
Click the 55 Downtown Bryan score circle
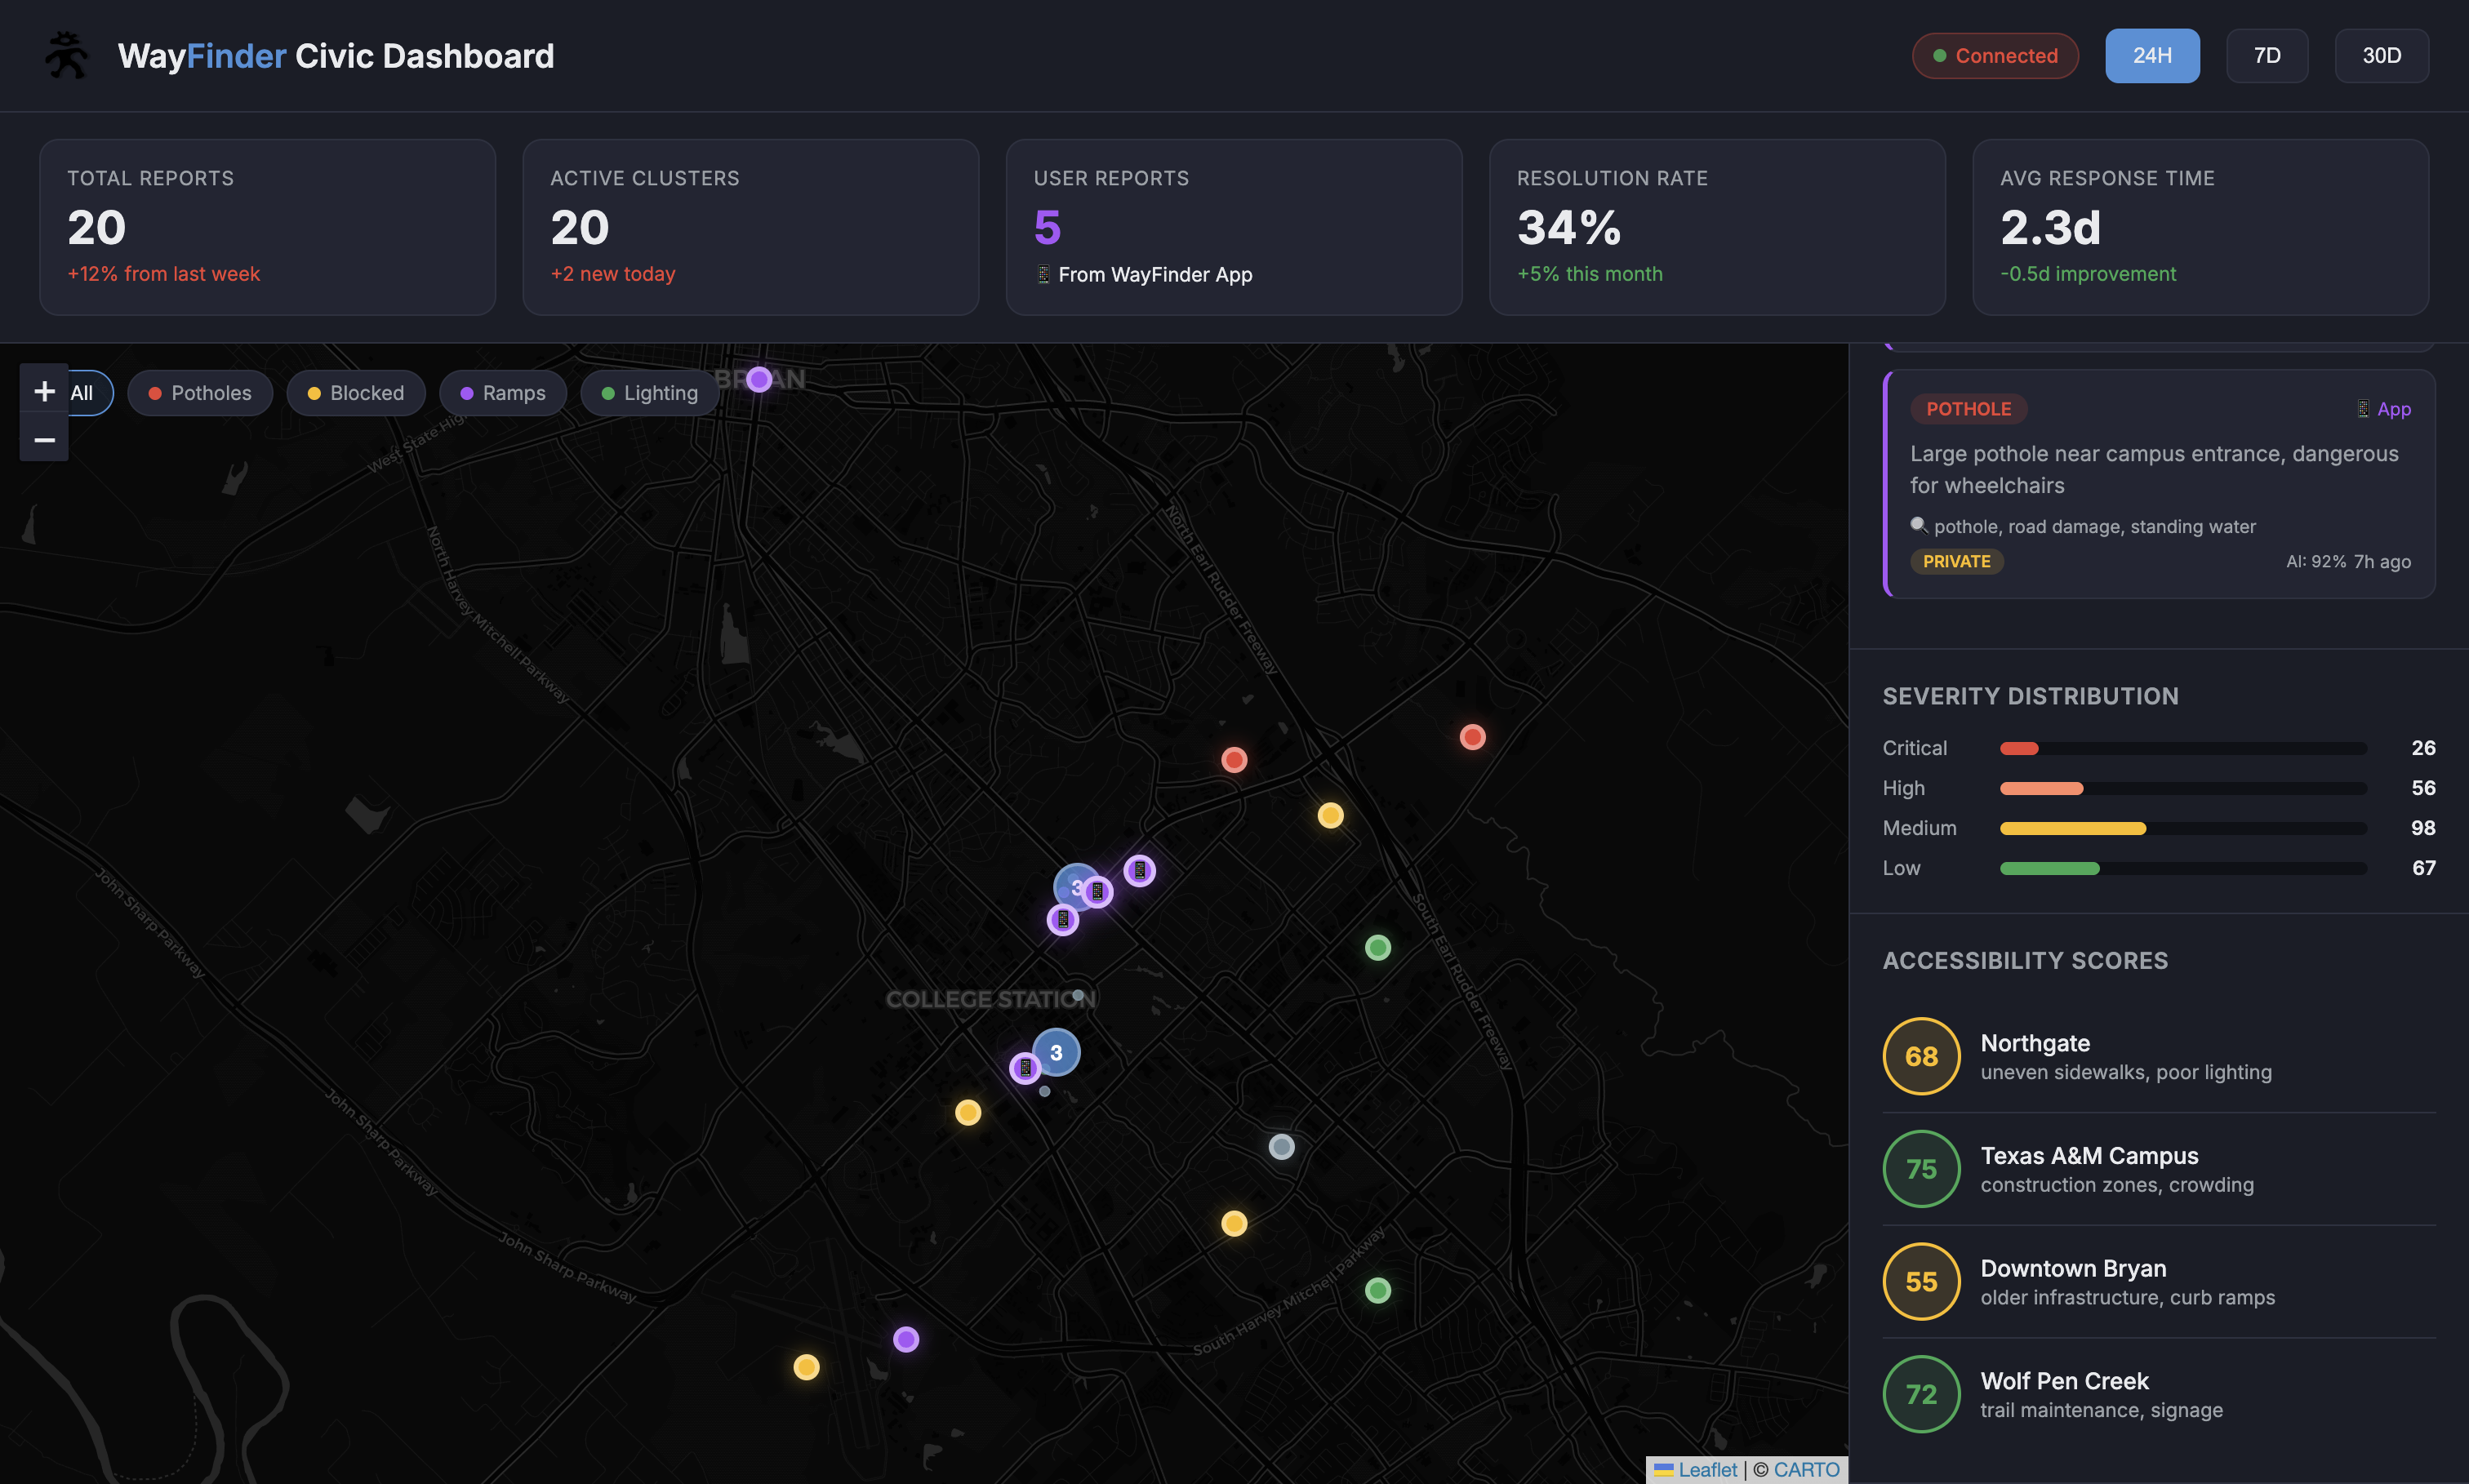(1921, 1281)
